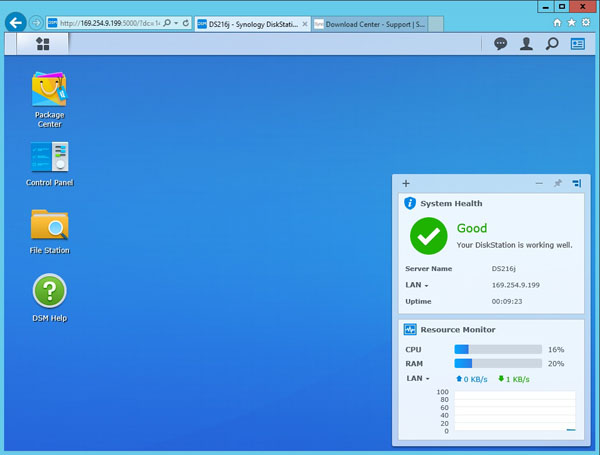Expand the address bar dropdown arrow
This screenshot has width=600, height=455.
coord(176,23)
